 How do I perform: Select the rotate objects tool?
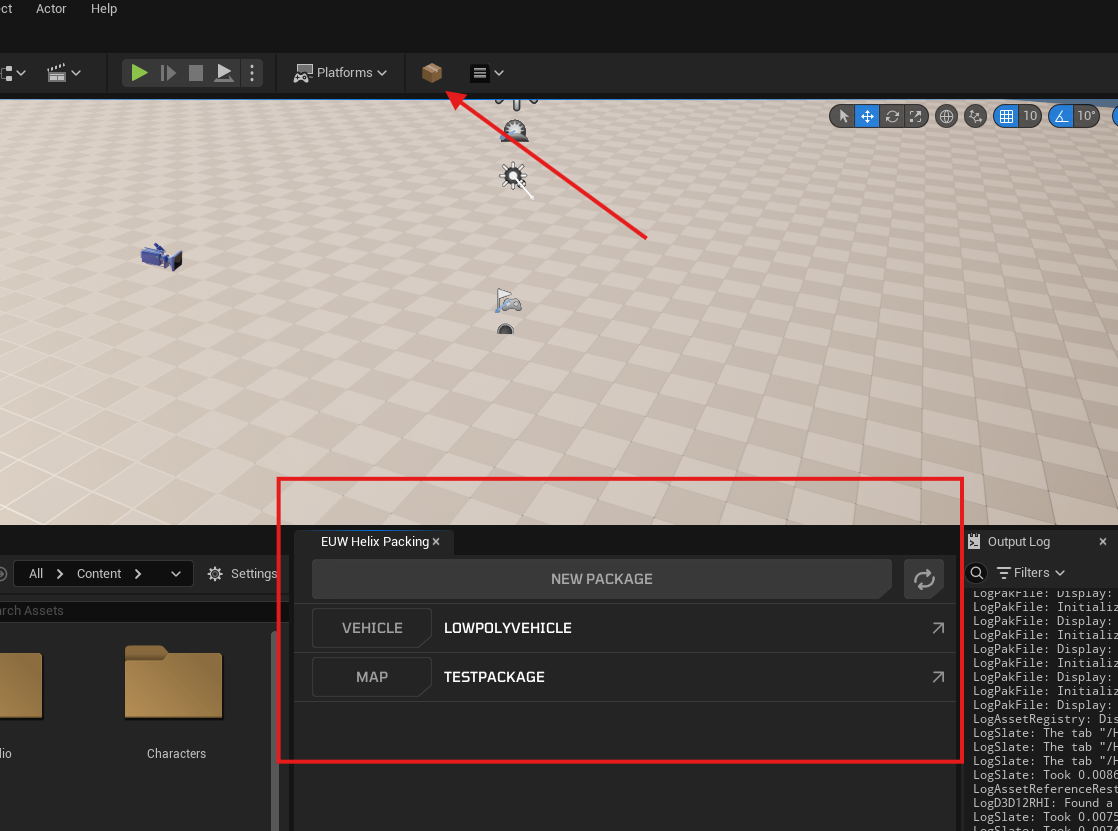891,116
